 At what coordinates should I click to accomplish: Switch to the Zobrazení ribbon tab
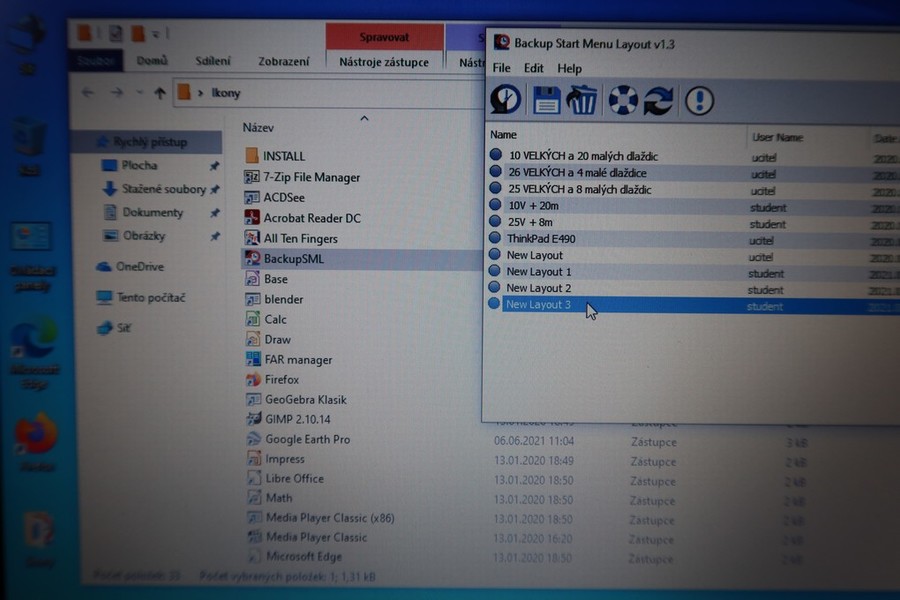tap(284, 62)
